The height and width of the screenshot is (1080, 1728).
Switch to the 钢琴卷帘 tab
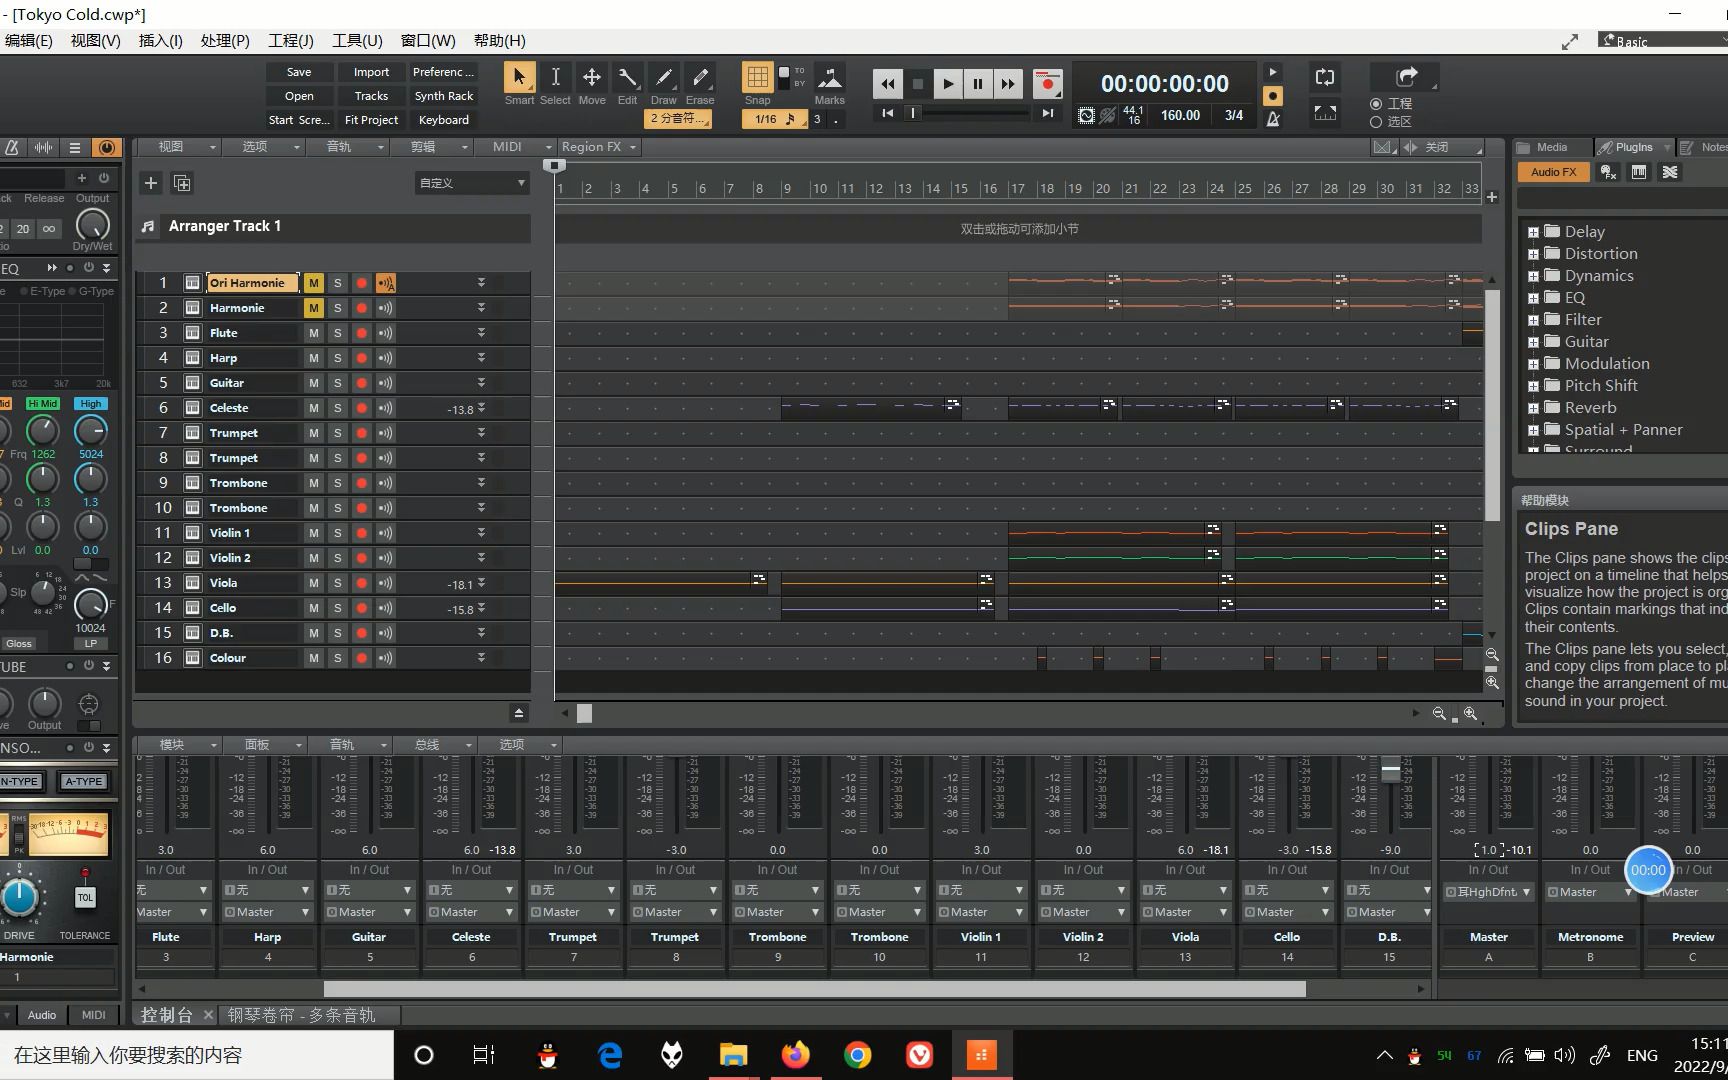(x=301, y=1015)
